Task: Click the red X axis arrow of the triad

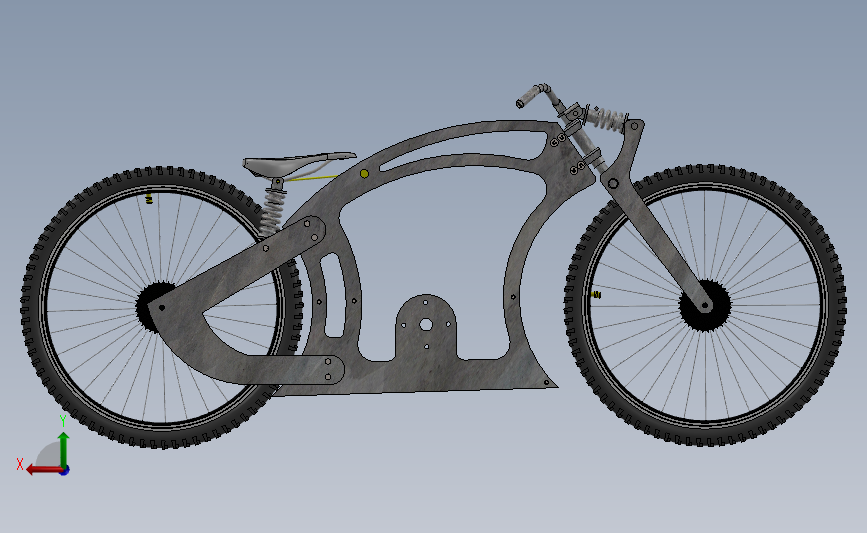Action: point(43,470)
